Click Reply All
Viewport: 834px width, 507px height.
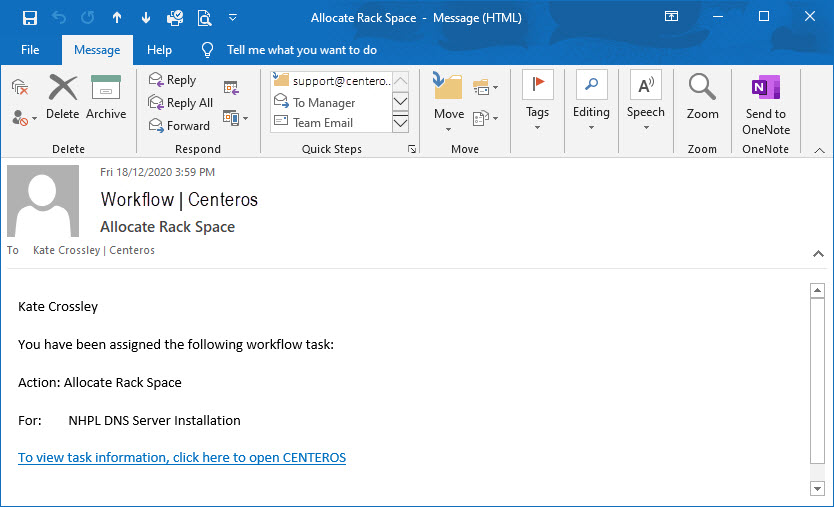tap(180, 103)
